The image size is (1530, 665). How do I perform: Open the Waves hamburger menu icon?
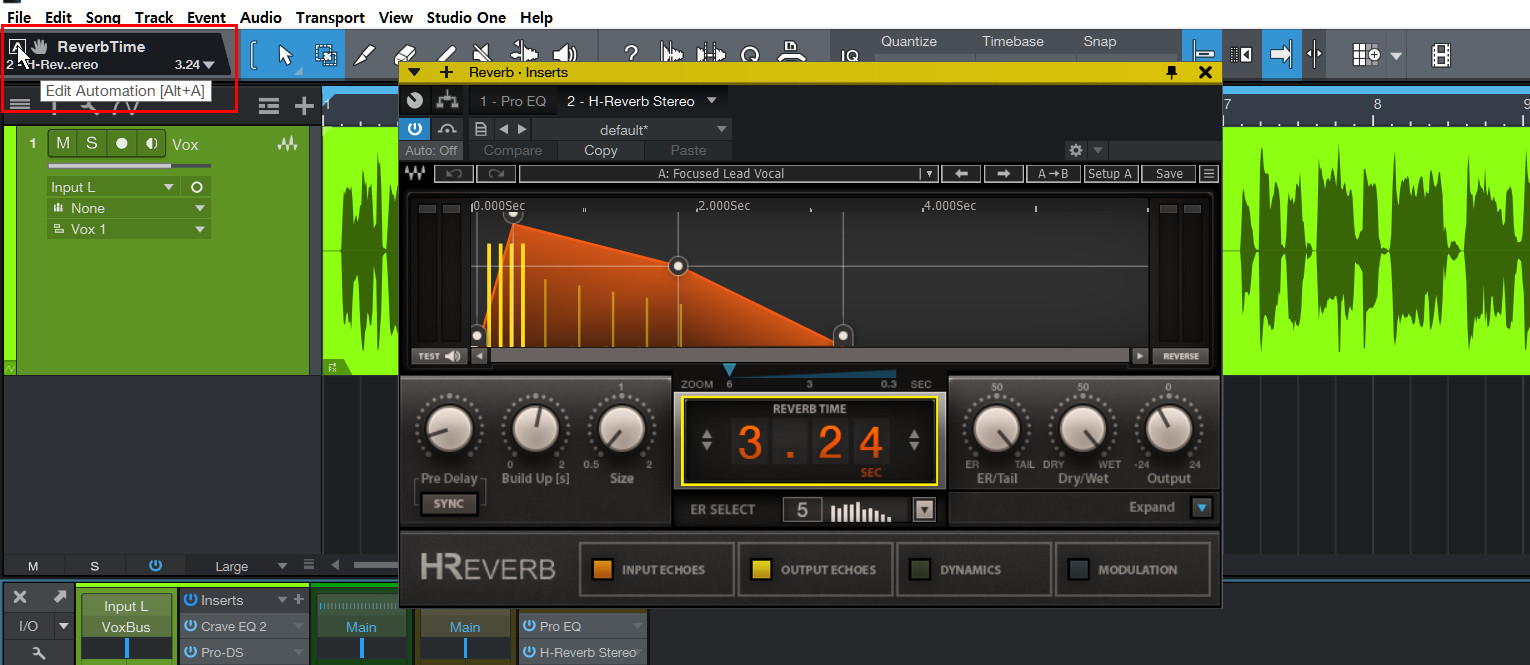[1208, 173]
